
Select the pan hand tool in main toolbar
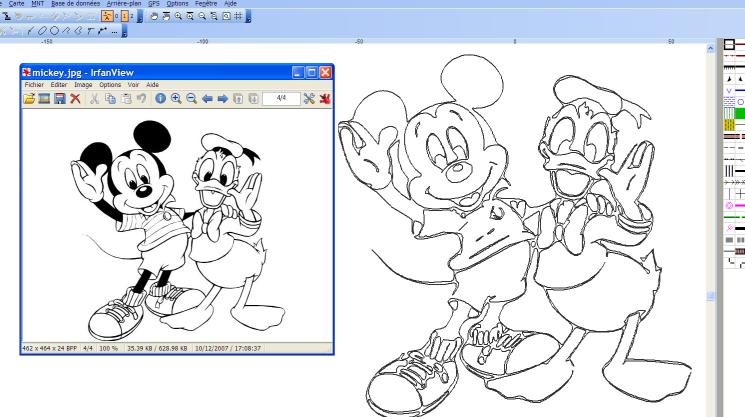pyautogui.click(x=154, y=16)
